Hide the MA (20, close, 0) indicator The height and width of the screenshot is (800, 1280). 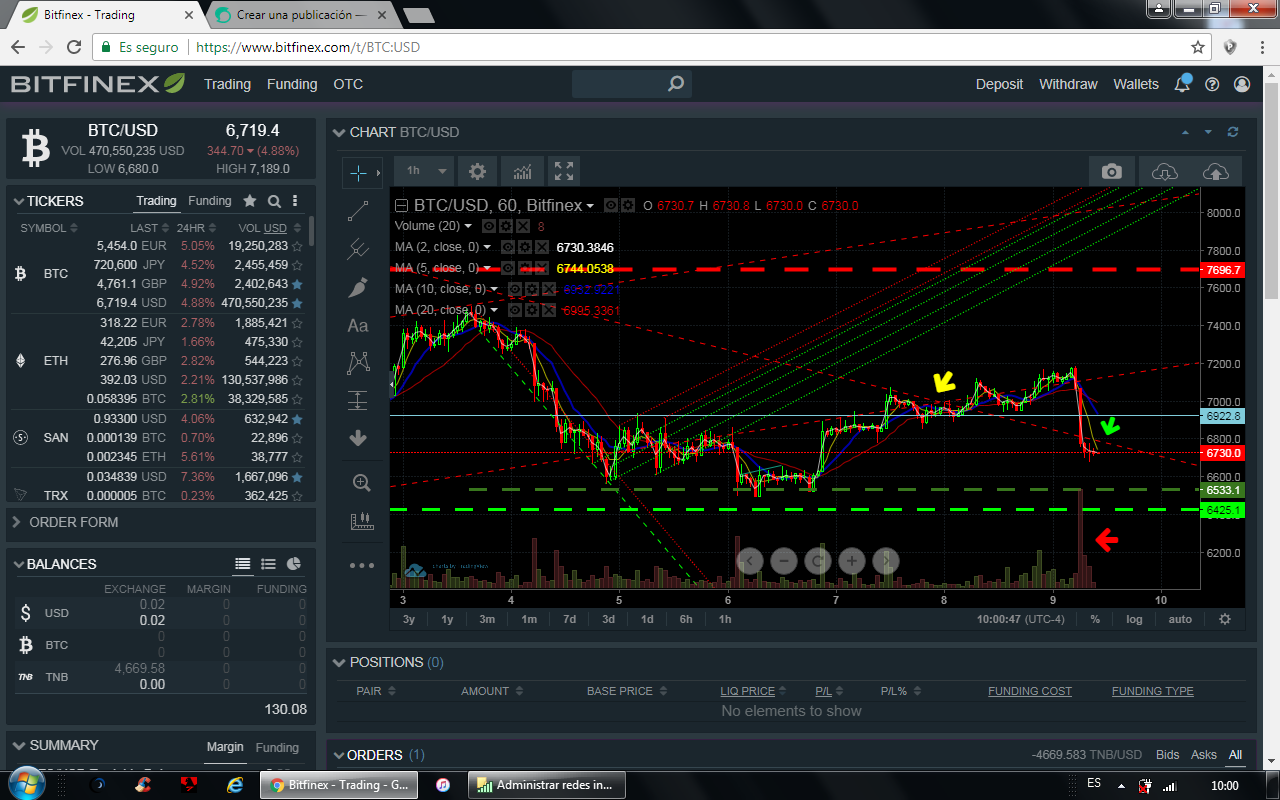515,310
